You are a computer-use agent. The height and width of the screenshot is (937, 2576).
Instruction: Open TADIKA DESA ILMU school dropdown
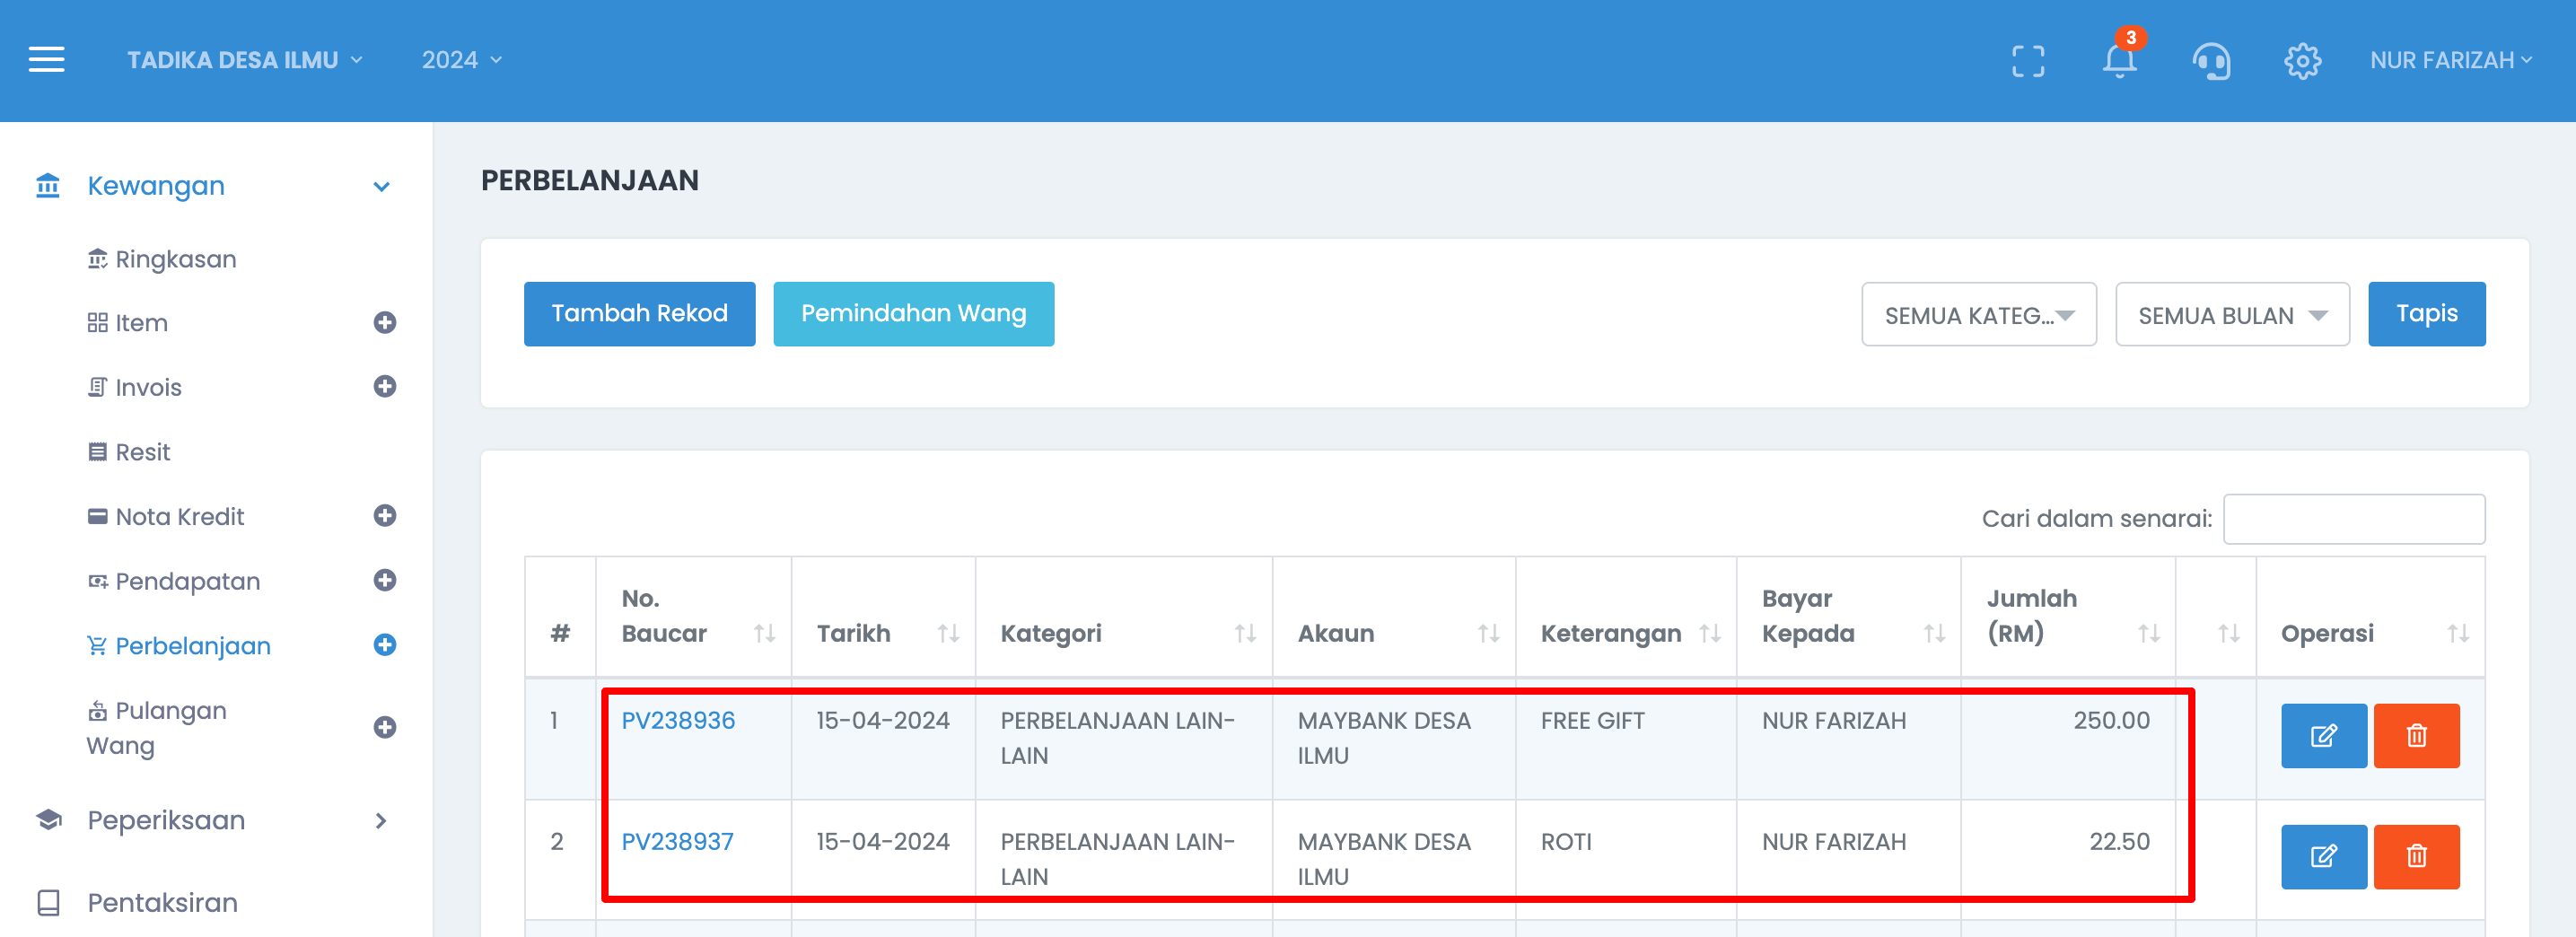[245, 60]
